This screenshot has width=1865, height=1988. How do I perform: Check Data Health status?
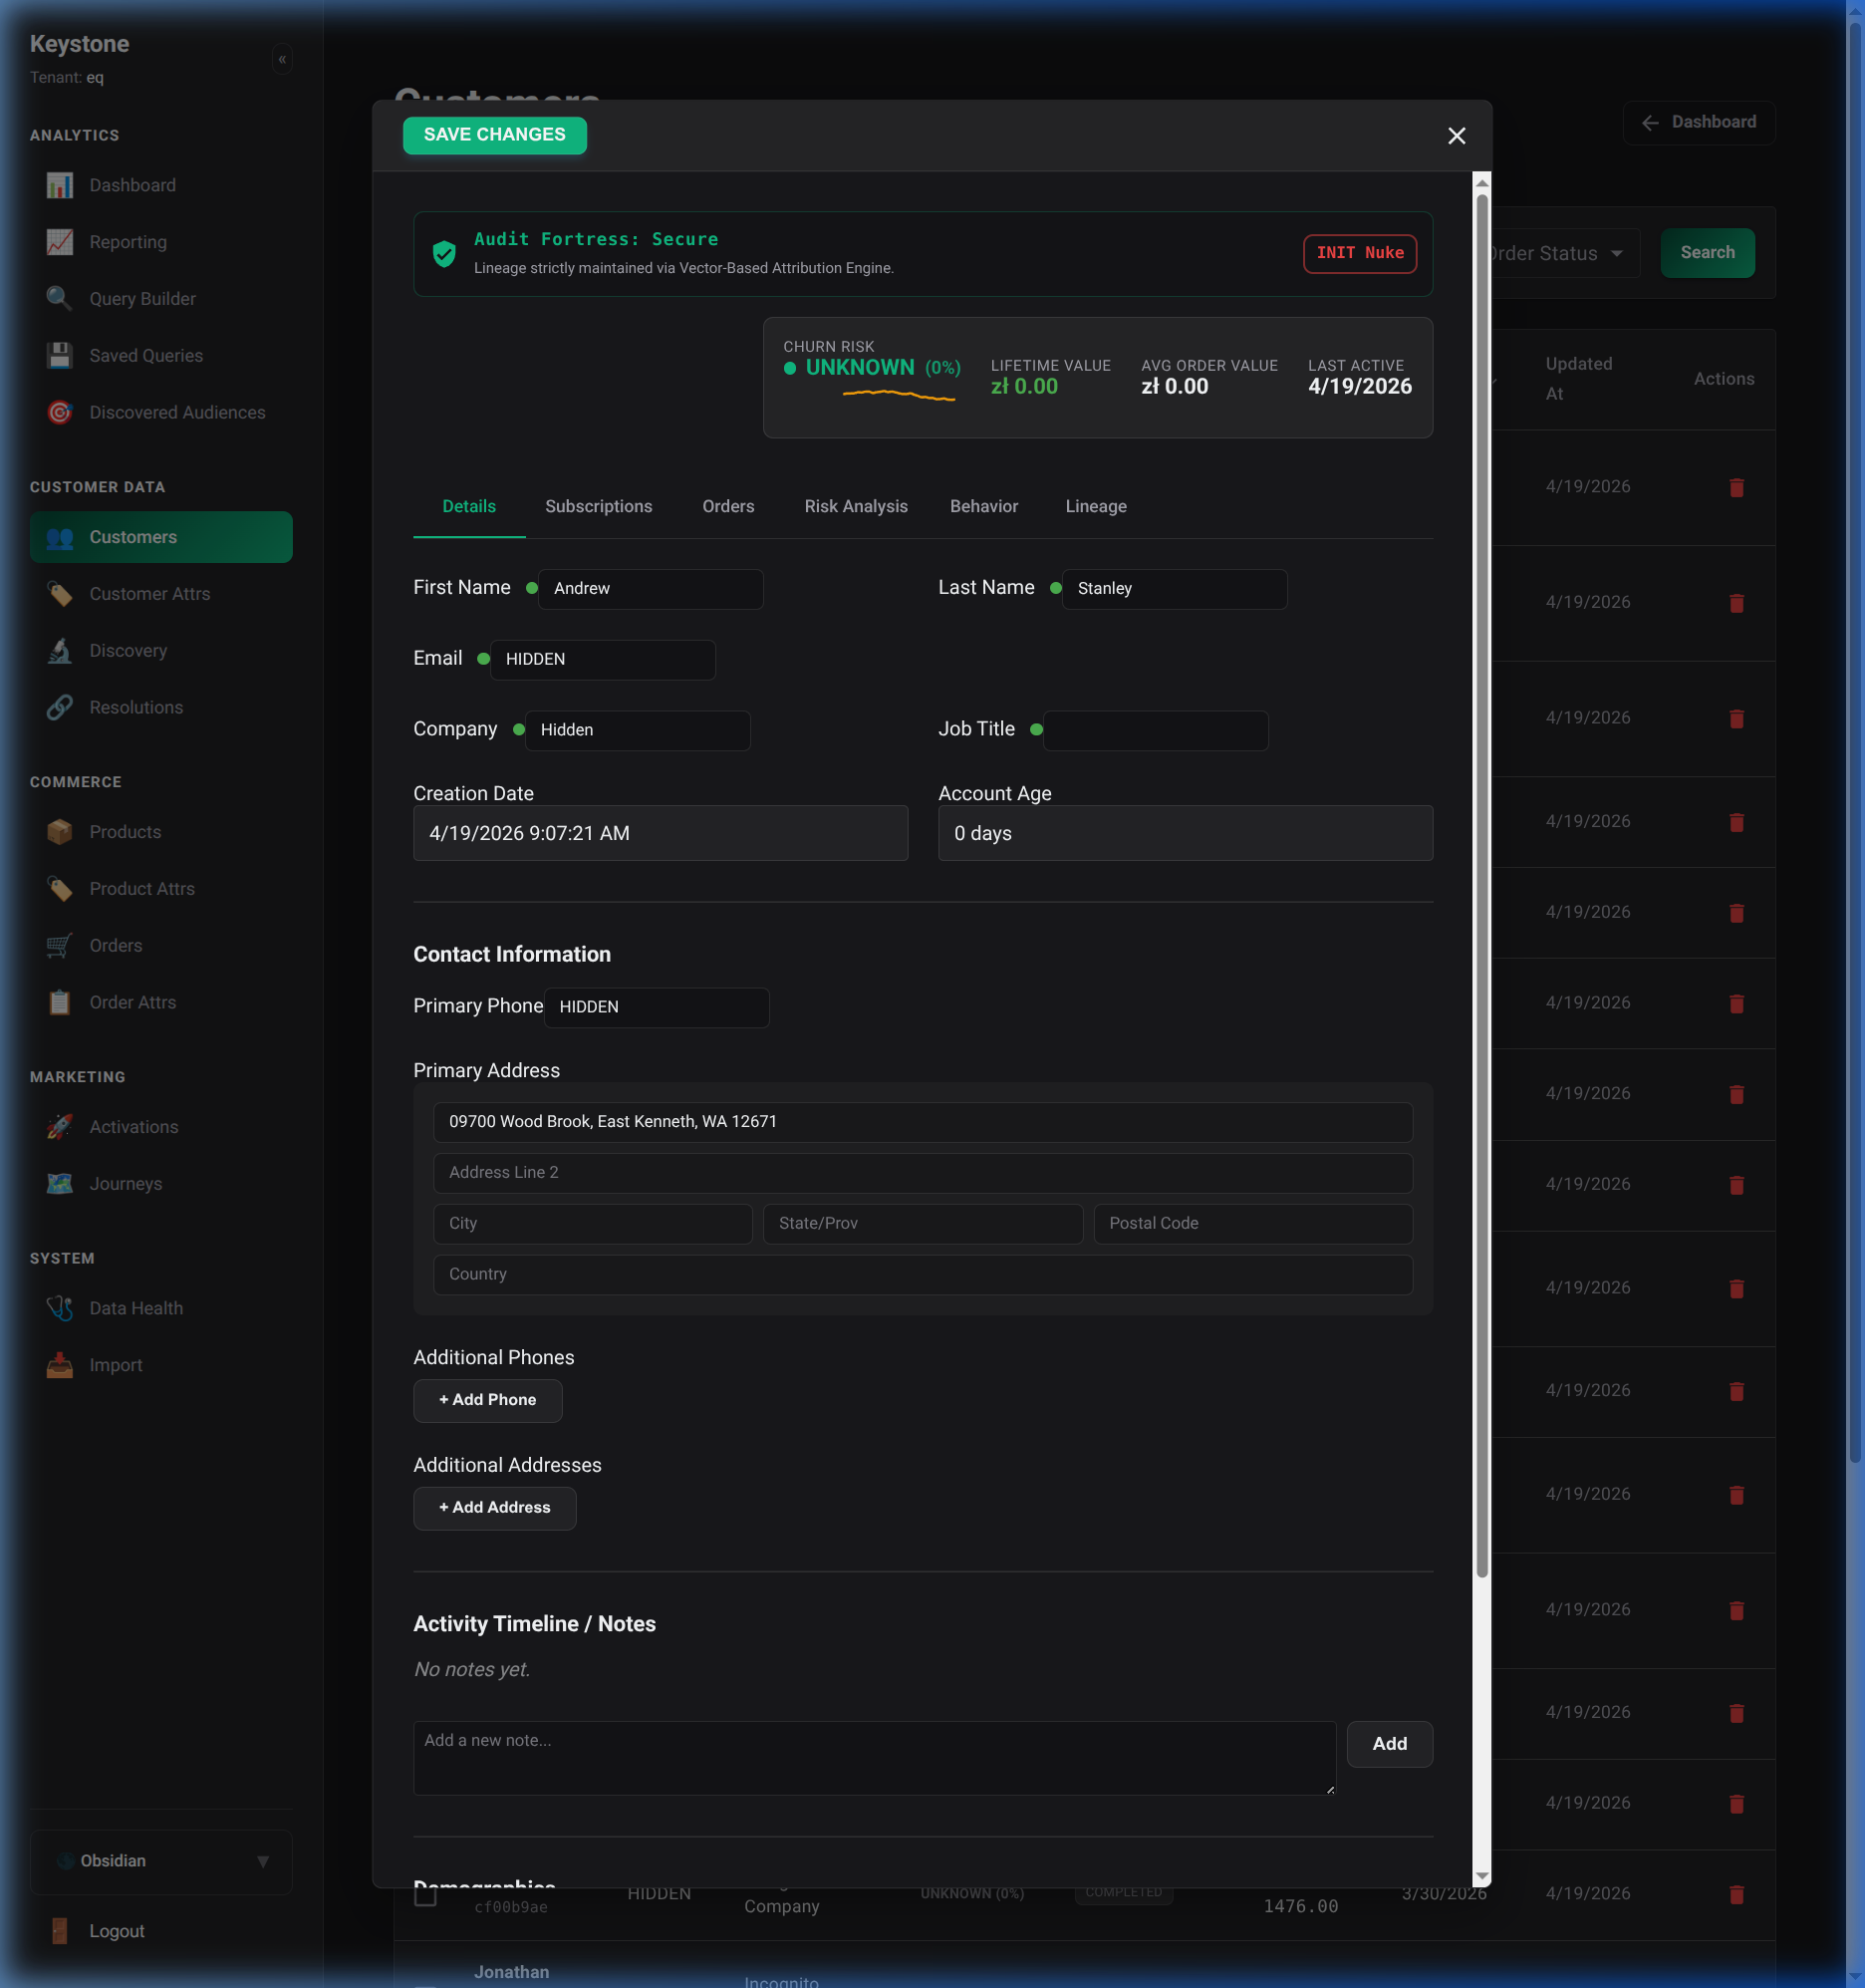pyautogui.click(x=135, y=1307)
